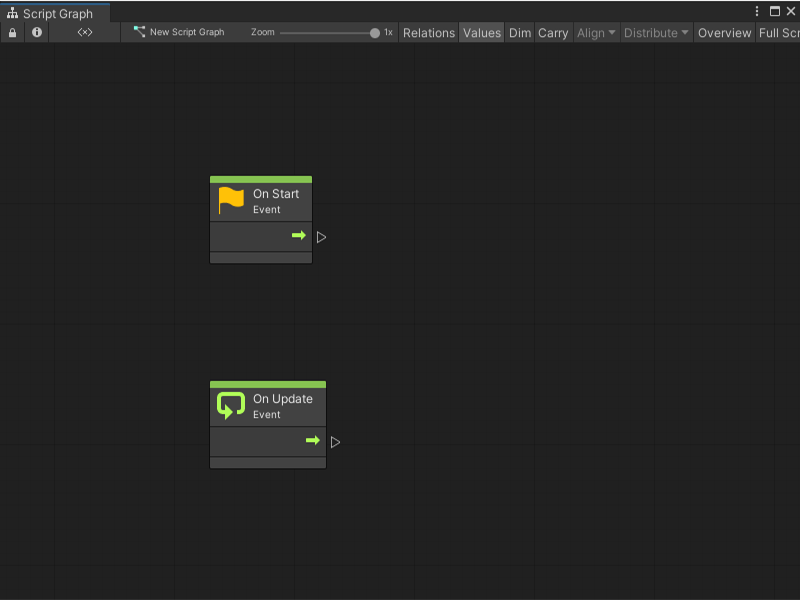Click the graph icon next to New Script Graph
The height and width of the screenshot is (600, 800).
click(x=139, y=32)
